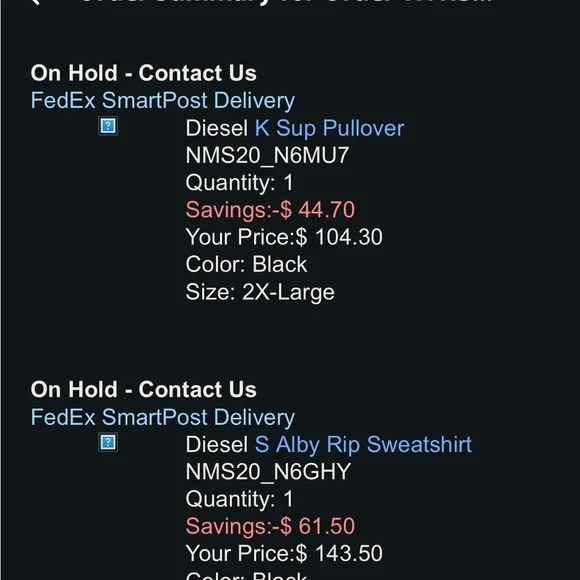Open the K Sup Pullover image placeholder
This screenshot has width=580, height=580.
[x=108, y=126]
